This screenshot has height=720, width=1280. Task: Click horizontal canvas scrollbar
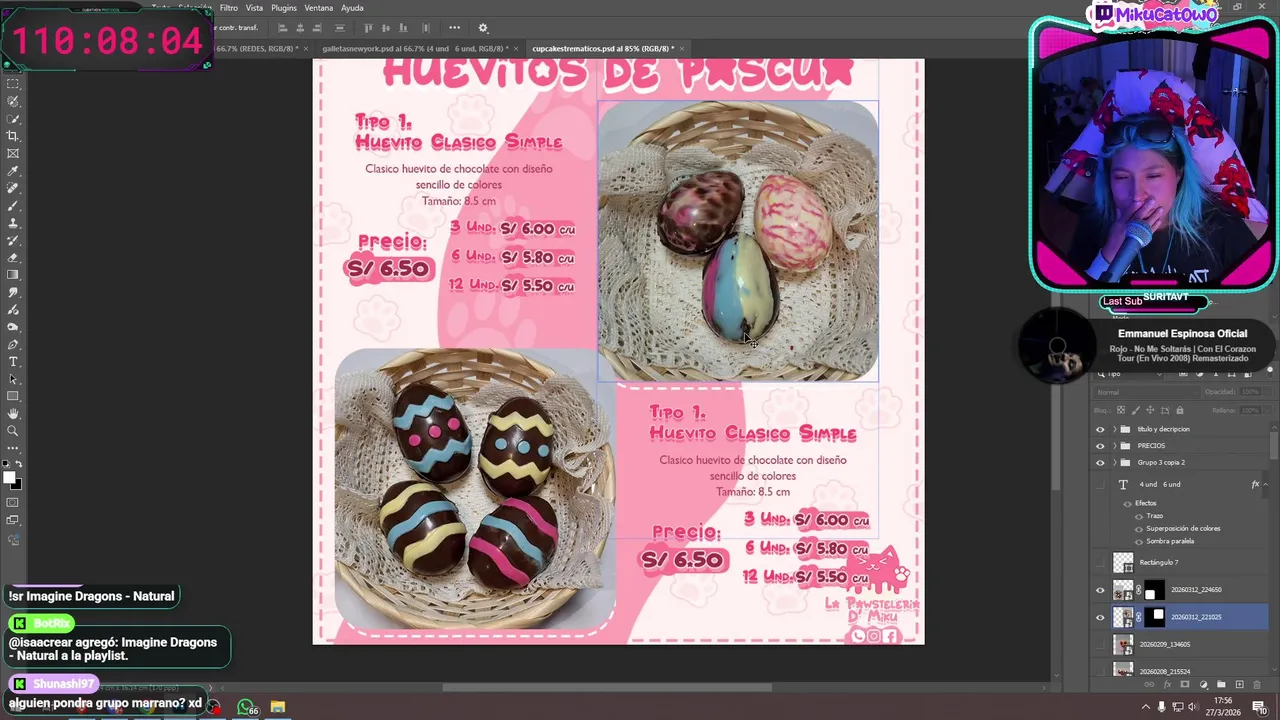(608, 687)
